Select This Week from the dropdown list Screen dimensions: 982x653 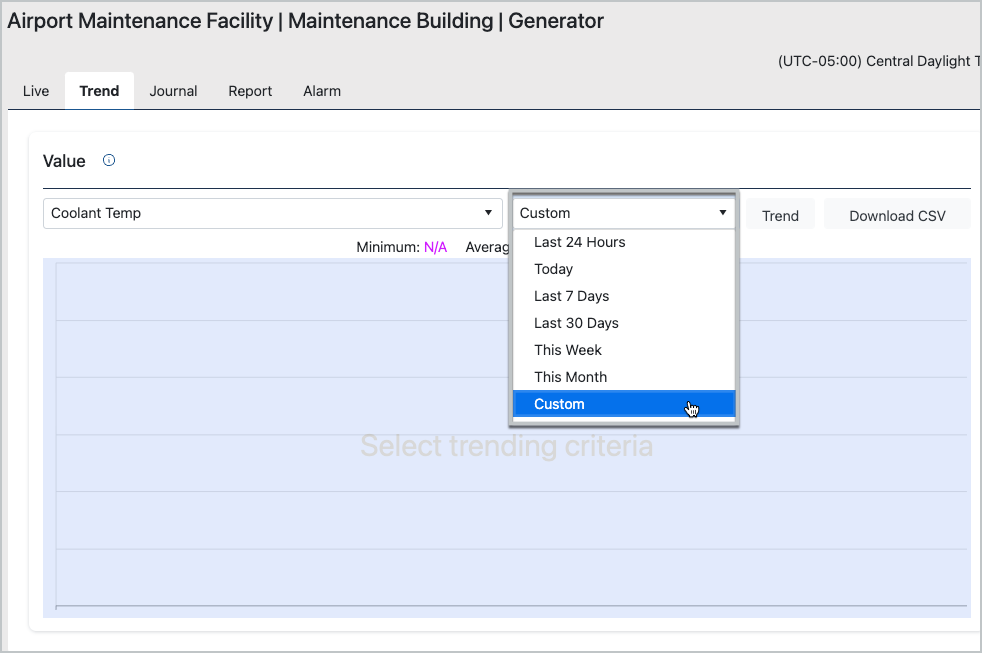pyautogui.click(x=567, y=350)
